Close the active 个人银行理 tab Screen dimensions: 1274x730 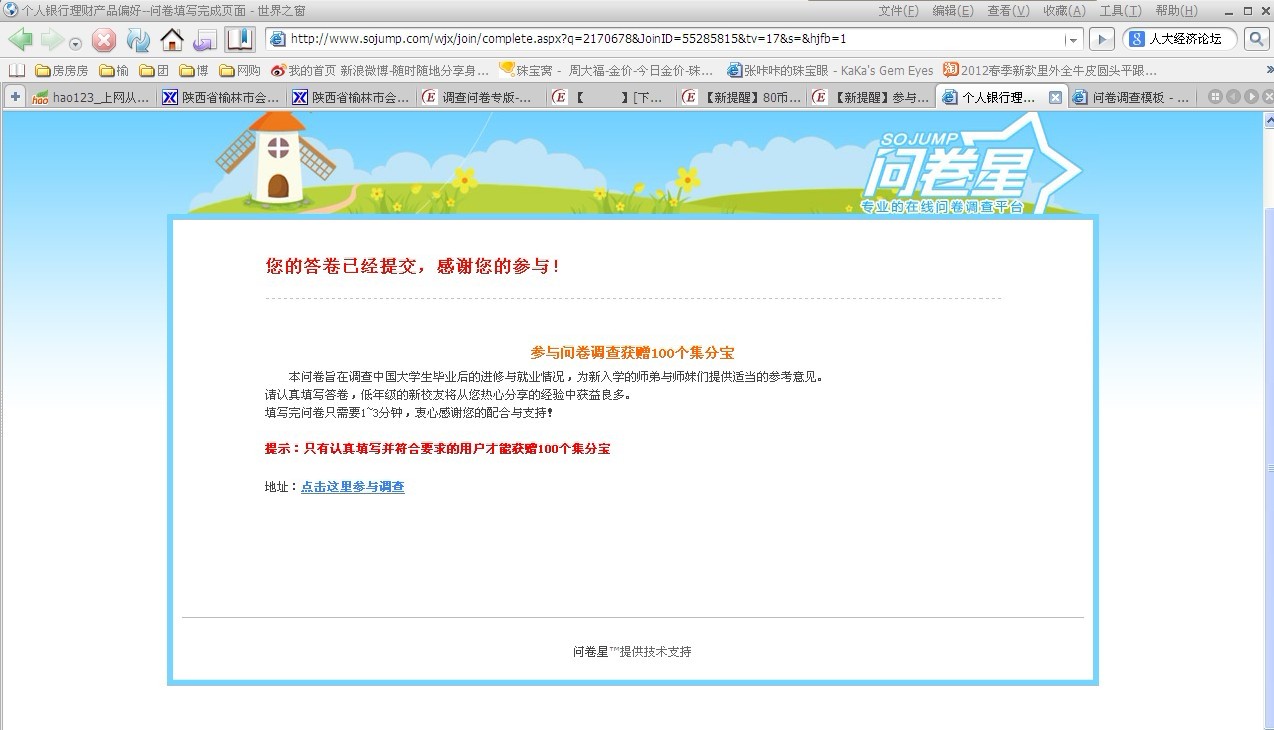click(1055, 97)
